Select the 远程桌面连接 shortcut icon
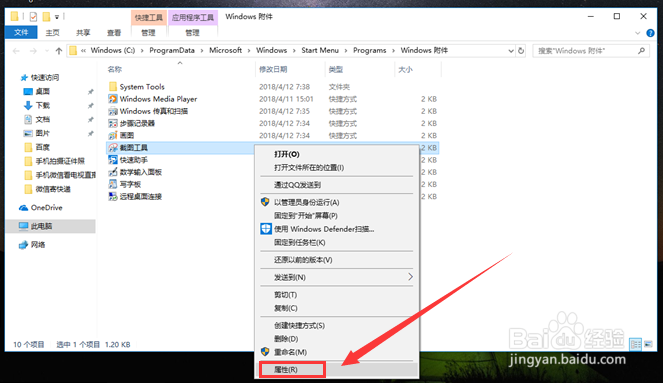The width and height of the screenshot is (663, 383). coord(112,197)
